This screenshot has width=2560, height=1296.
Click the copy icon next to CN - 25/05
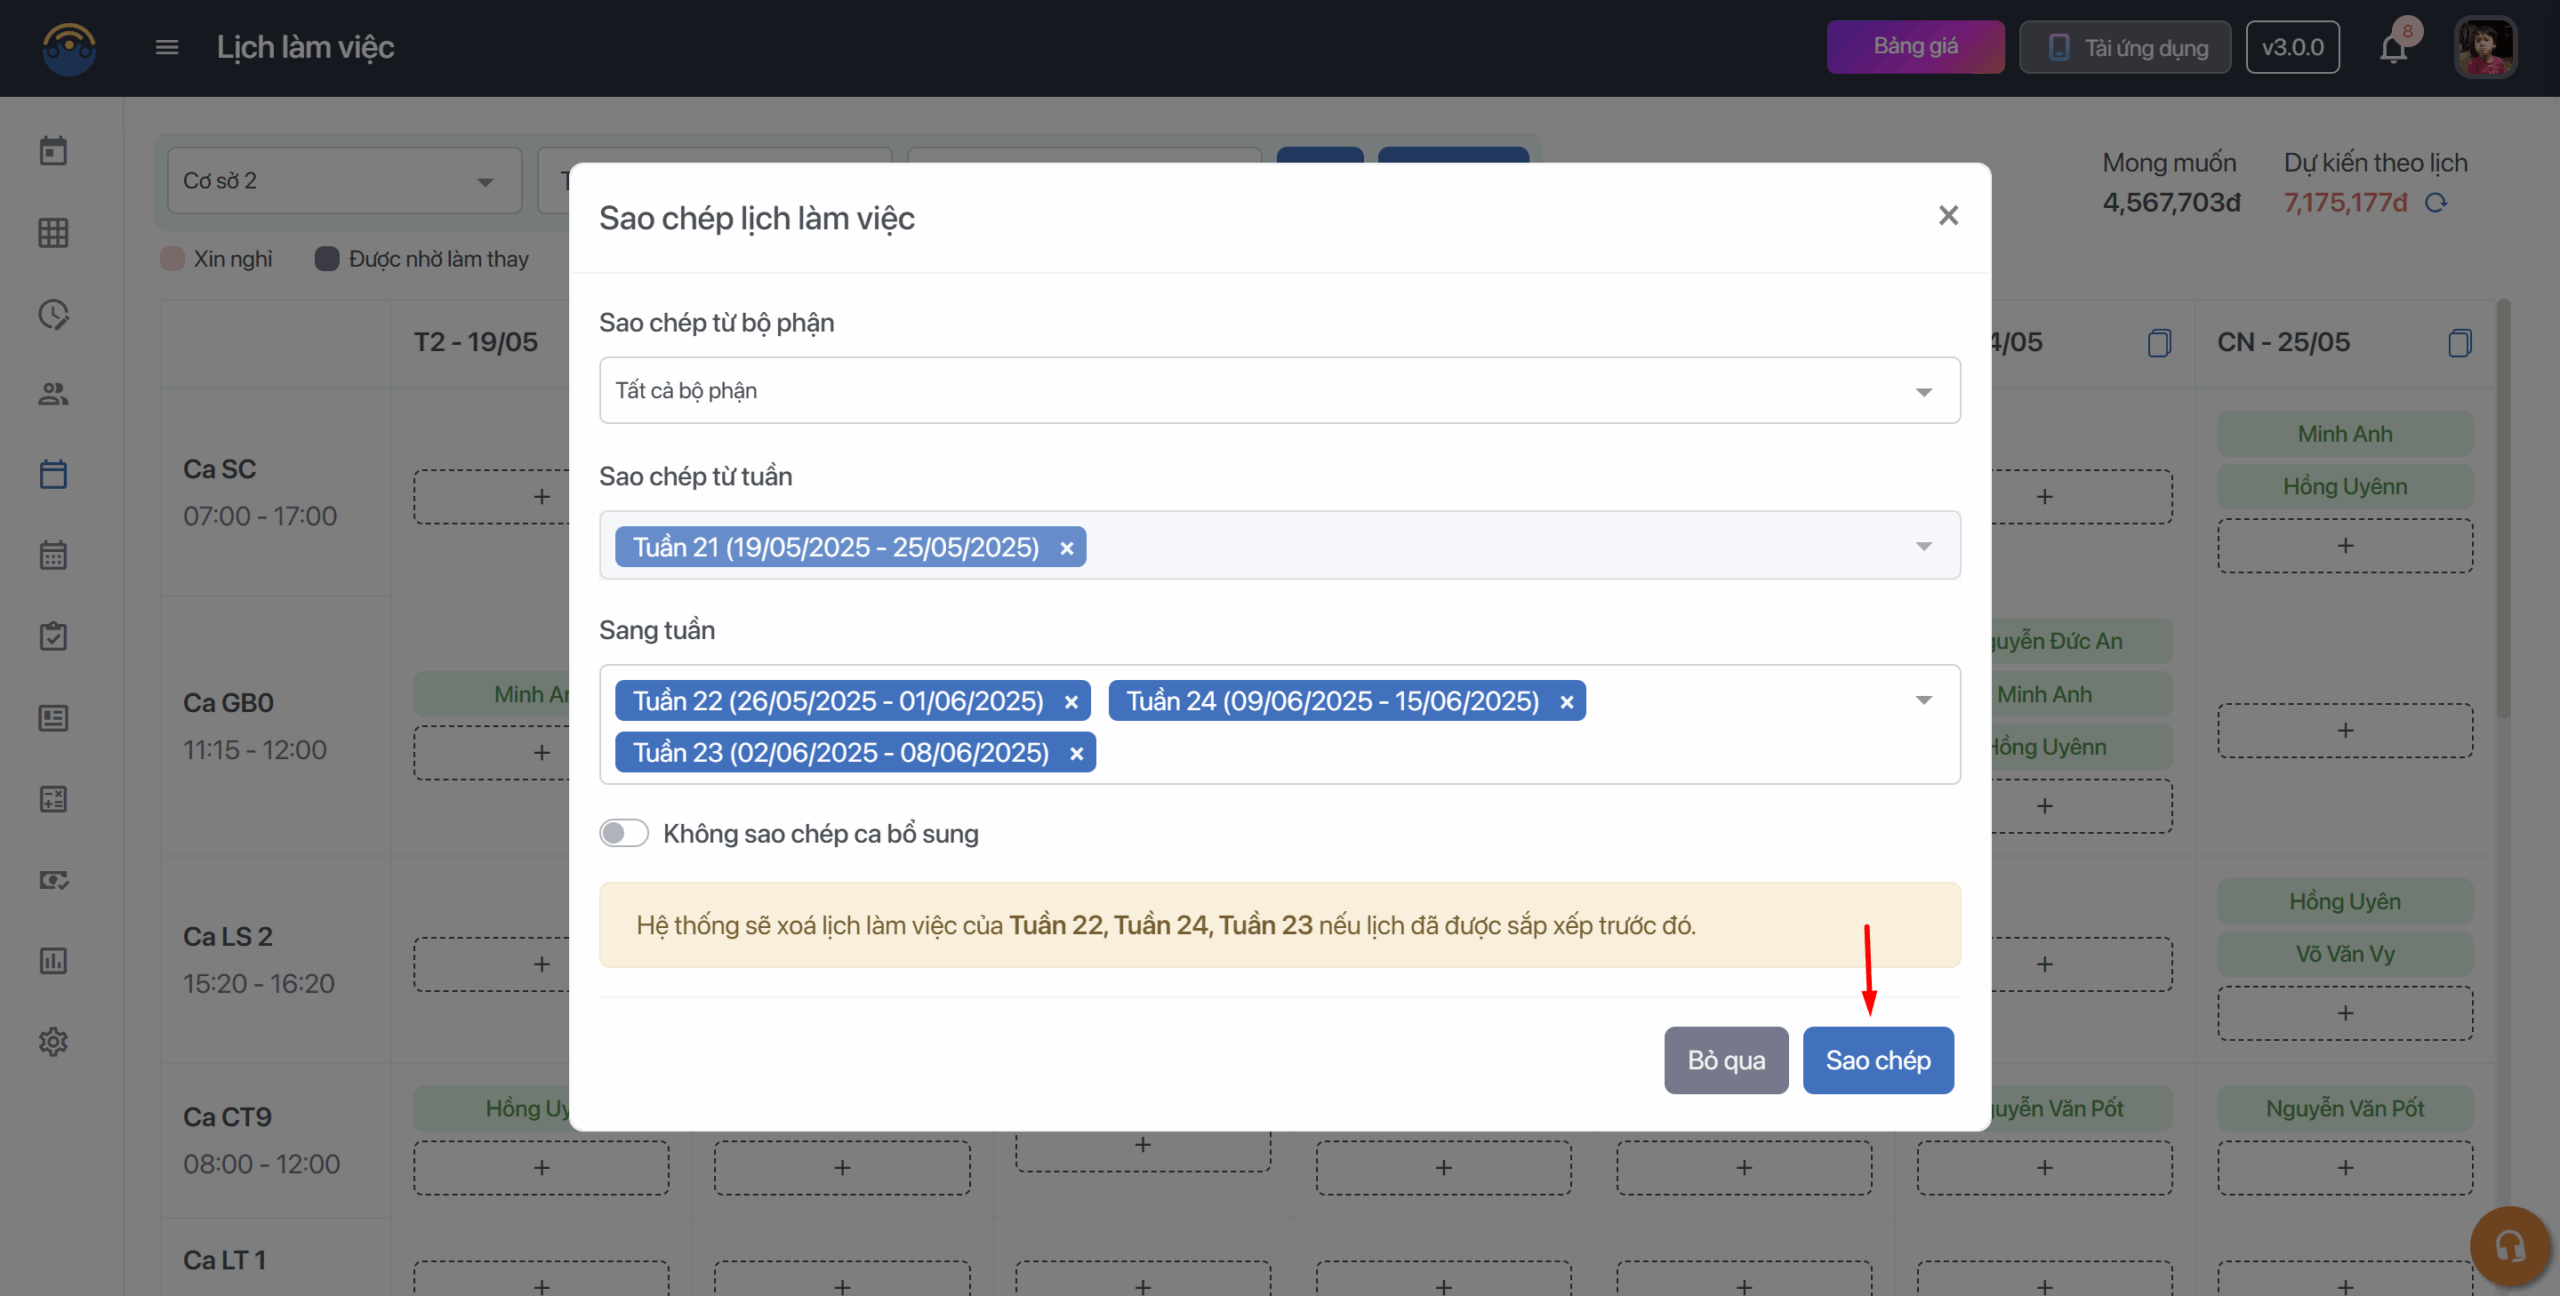coord(2460,343)
